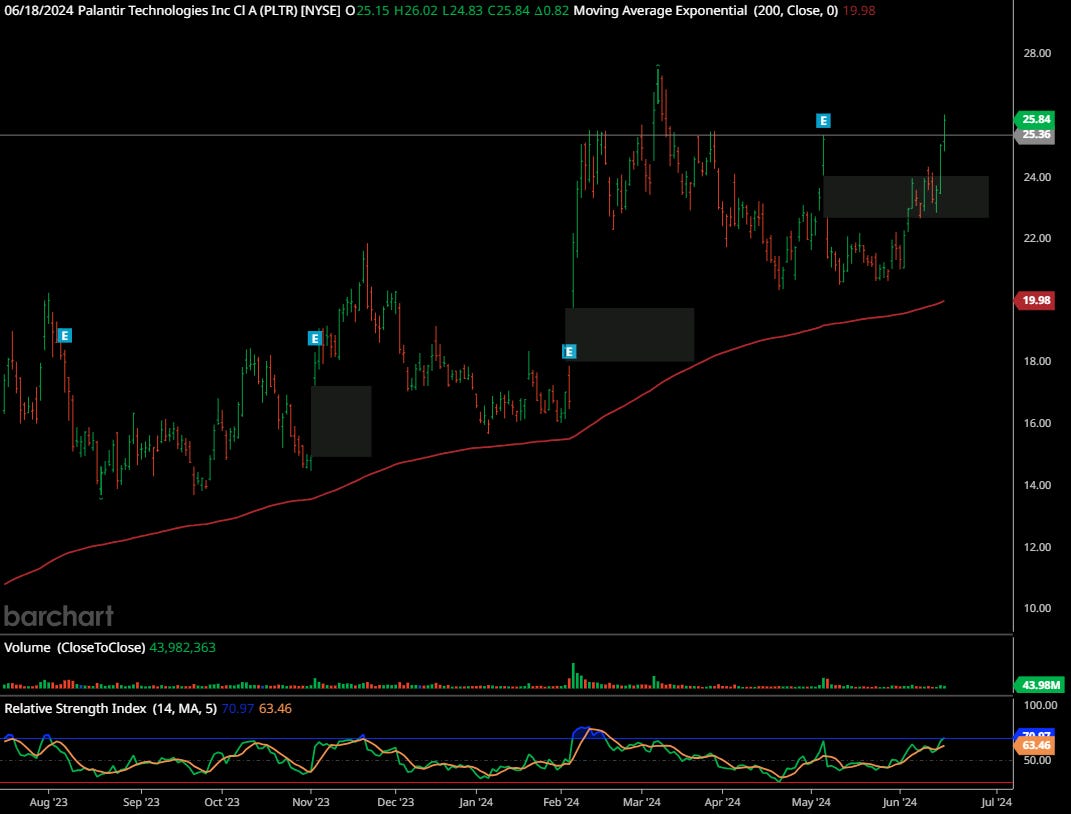Click the Moving Average Exponential (200, Close, 0) label
Viewport: 1071px width, 814px height.
point(706,11)
